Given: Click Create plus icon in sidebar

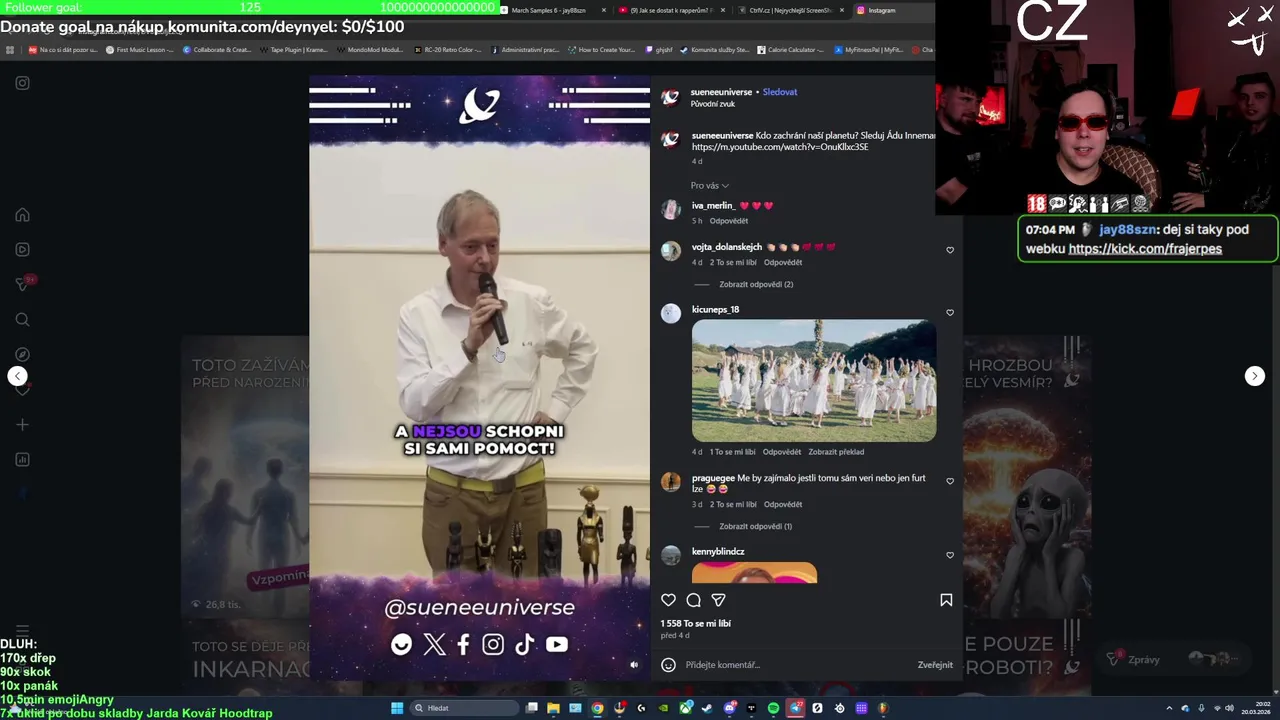Looking at the screenshot, I should point(22,424).
